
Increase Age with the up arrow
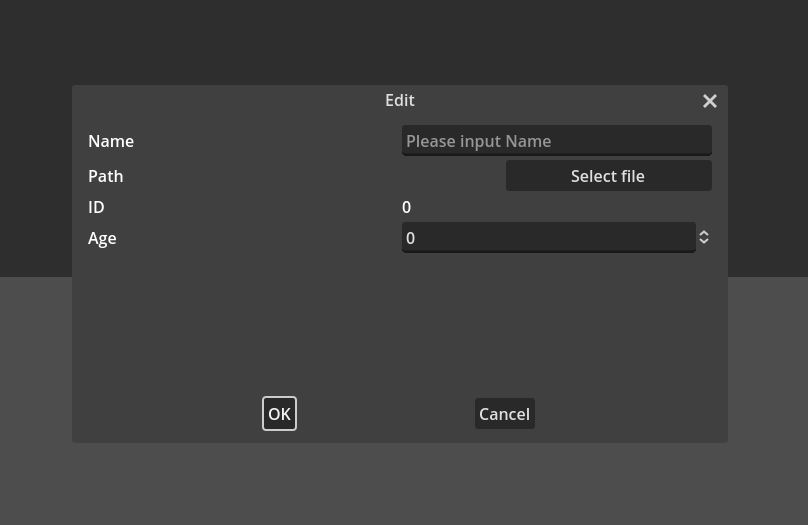click(704, 233)
